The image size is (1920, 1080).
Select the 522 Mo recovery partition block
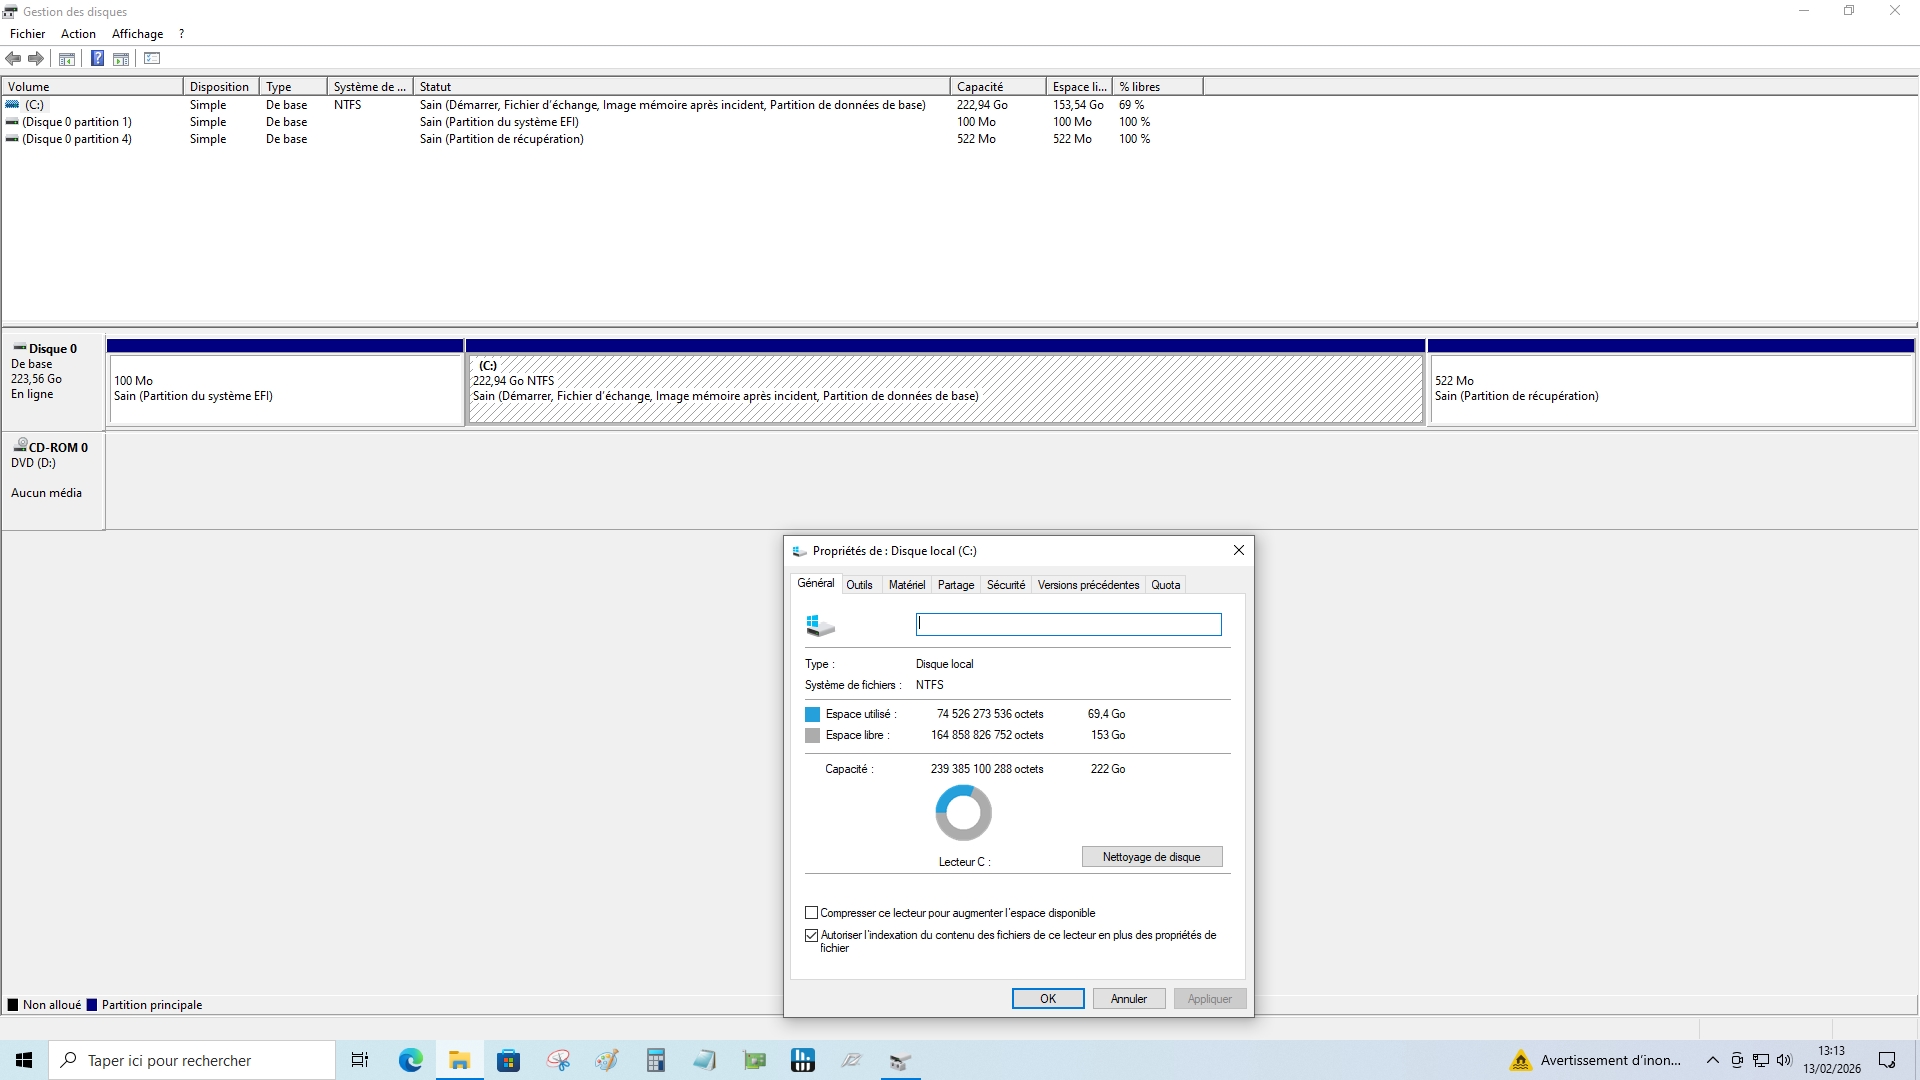tap(1670, 388)
